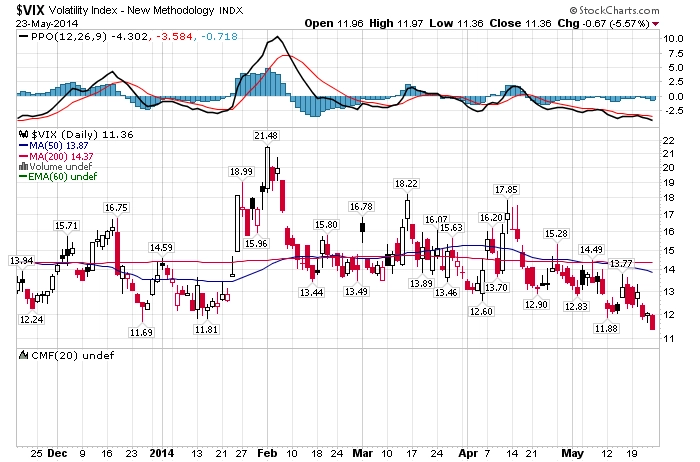Click the Feb month label on date axis
This screenshot has width=700, height=462.
tap(267, 453)
